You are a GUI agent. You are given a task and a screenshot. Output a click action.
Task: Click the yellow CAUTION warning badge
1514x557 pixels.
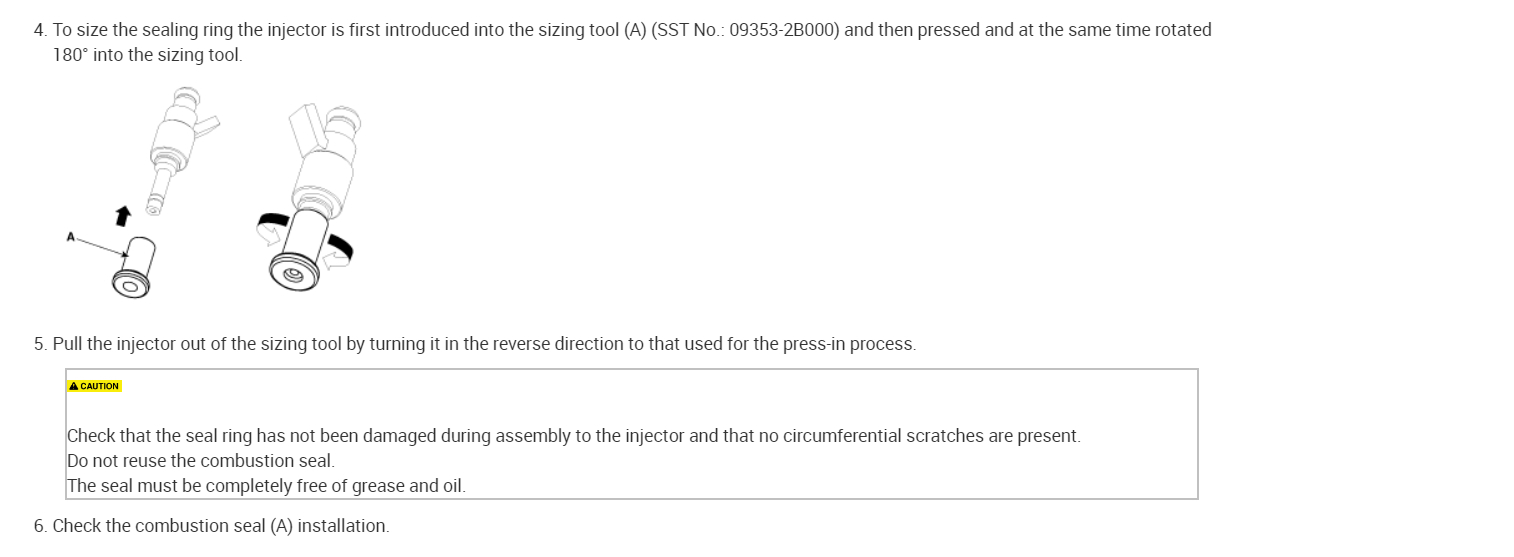click(x=95, y=386)
